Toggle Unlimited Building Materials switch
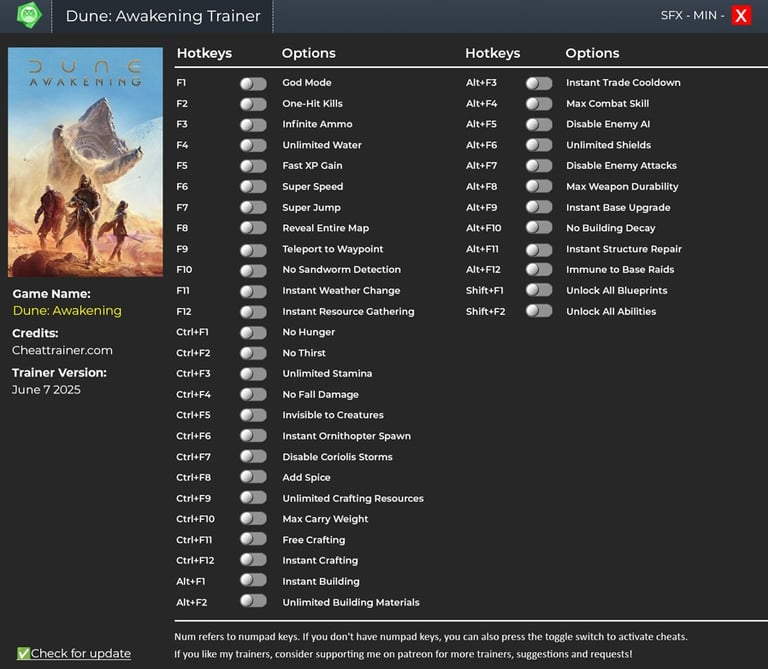This screenshot has height=669, width=768. click(253, 602)
